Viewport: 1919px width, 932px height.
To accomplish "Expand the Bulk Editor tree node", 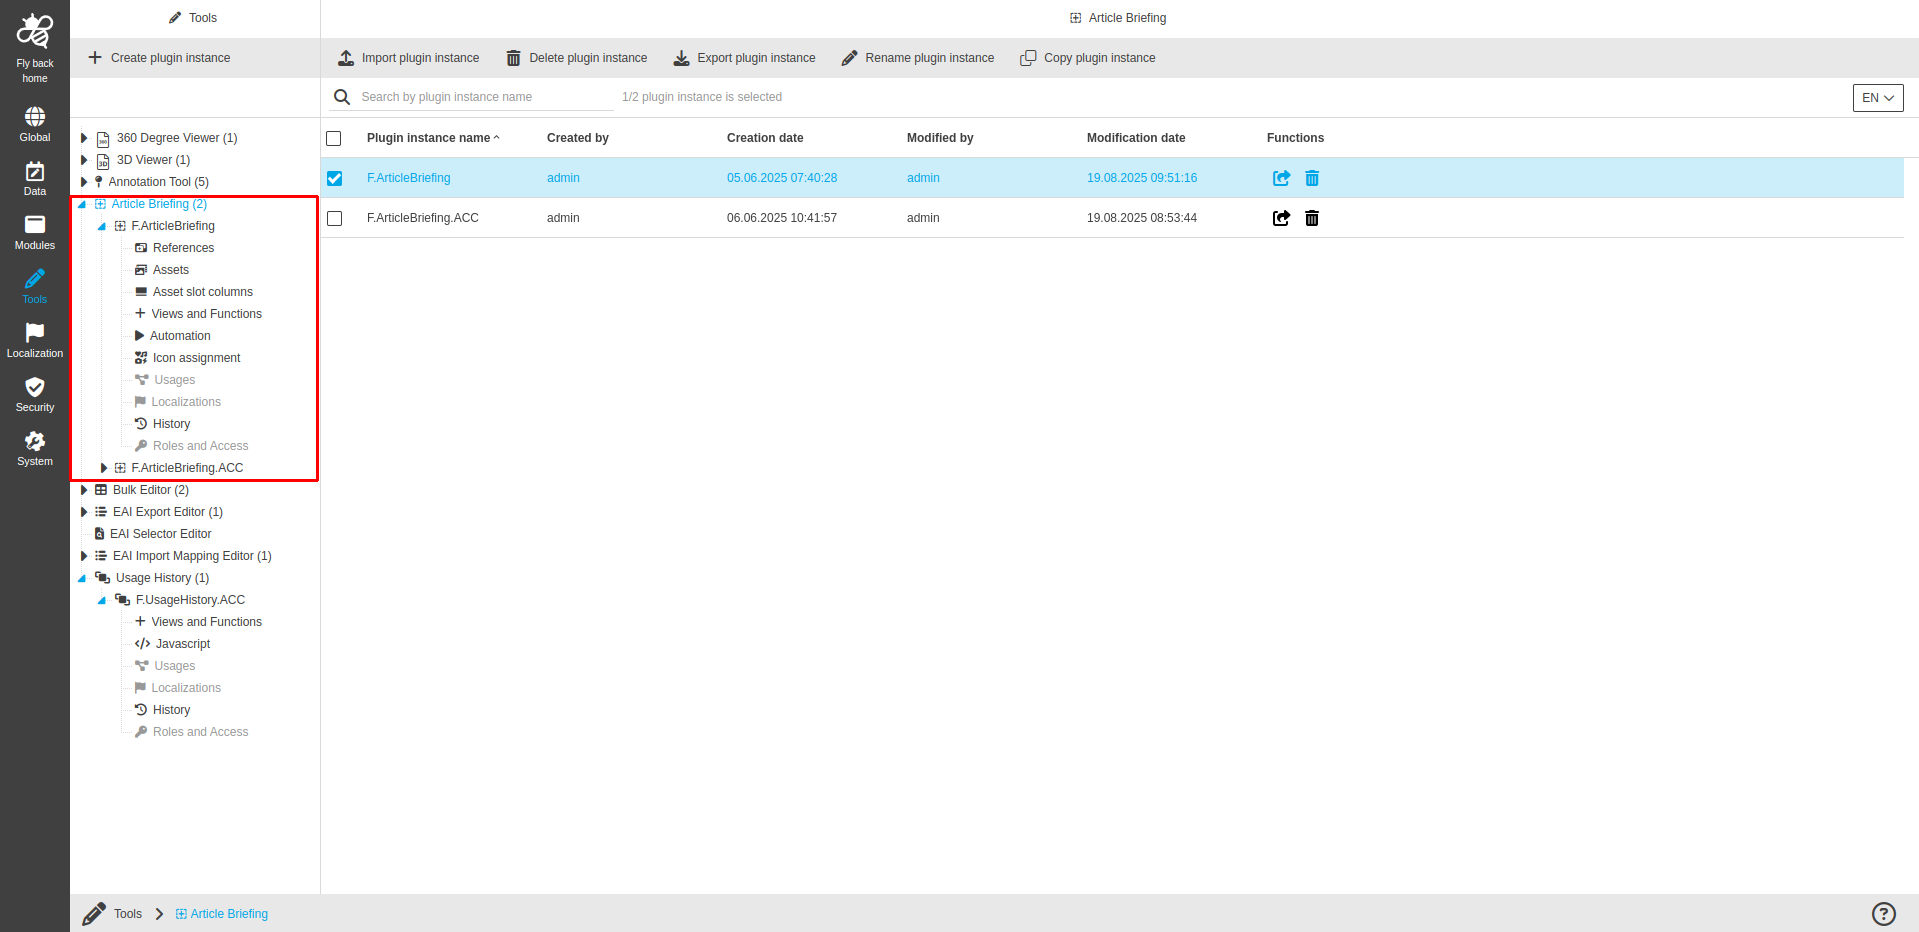I will click(x=84, y=490).
